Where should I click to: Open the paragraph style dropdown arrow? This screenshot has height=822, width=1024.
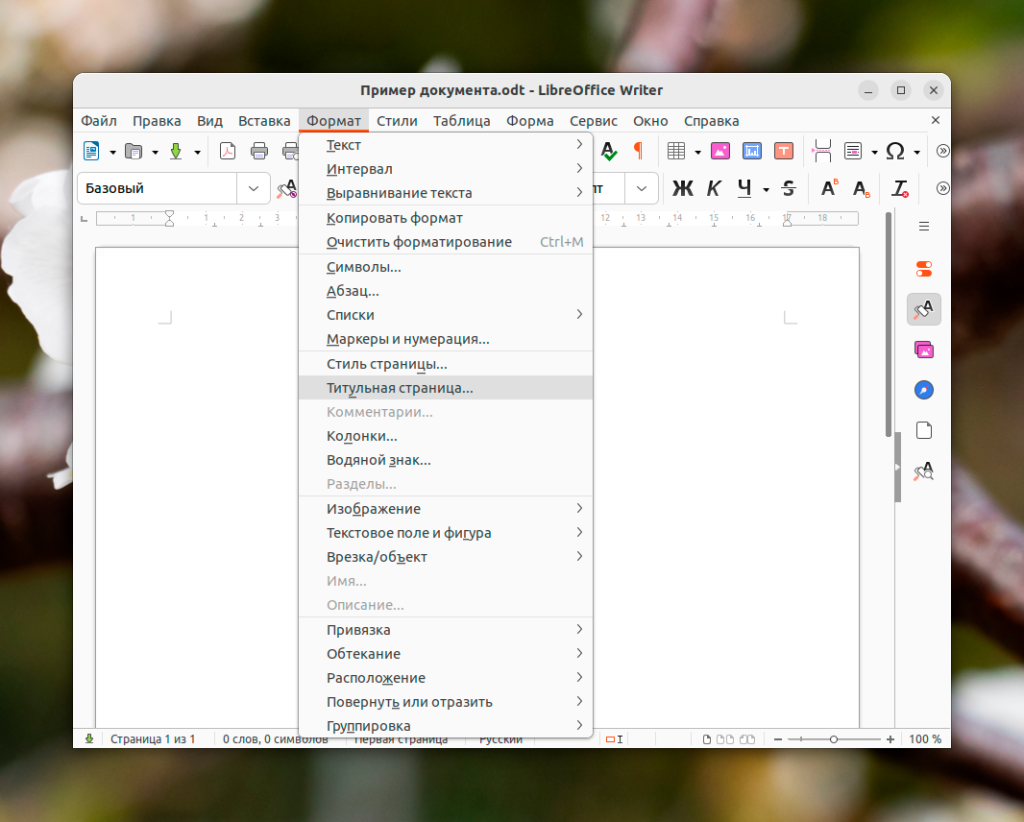point(253,189)
